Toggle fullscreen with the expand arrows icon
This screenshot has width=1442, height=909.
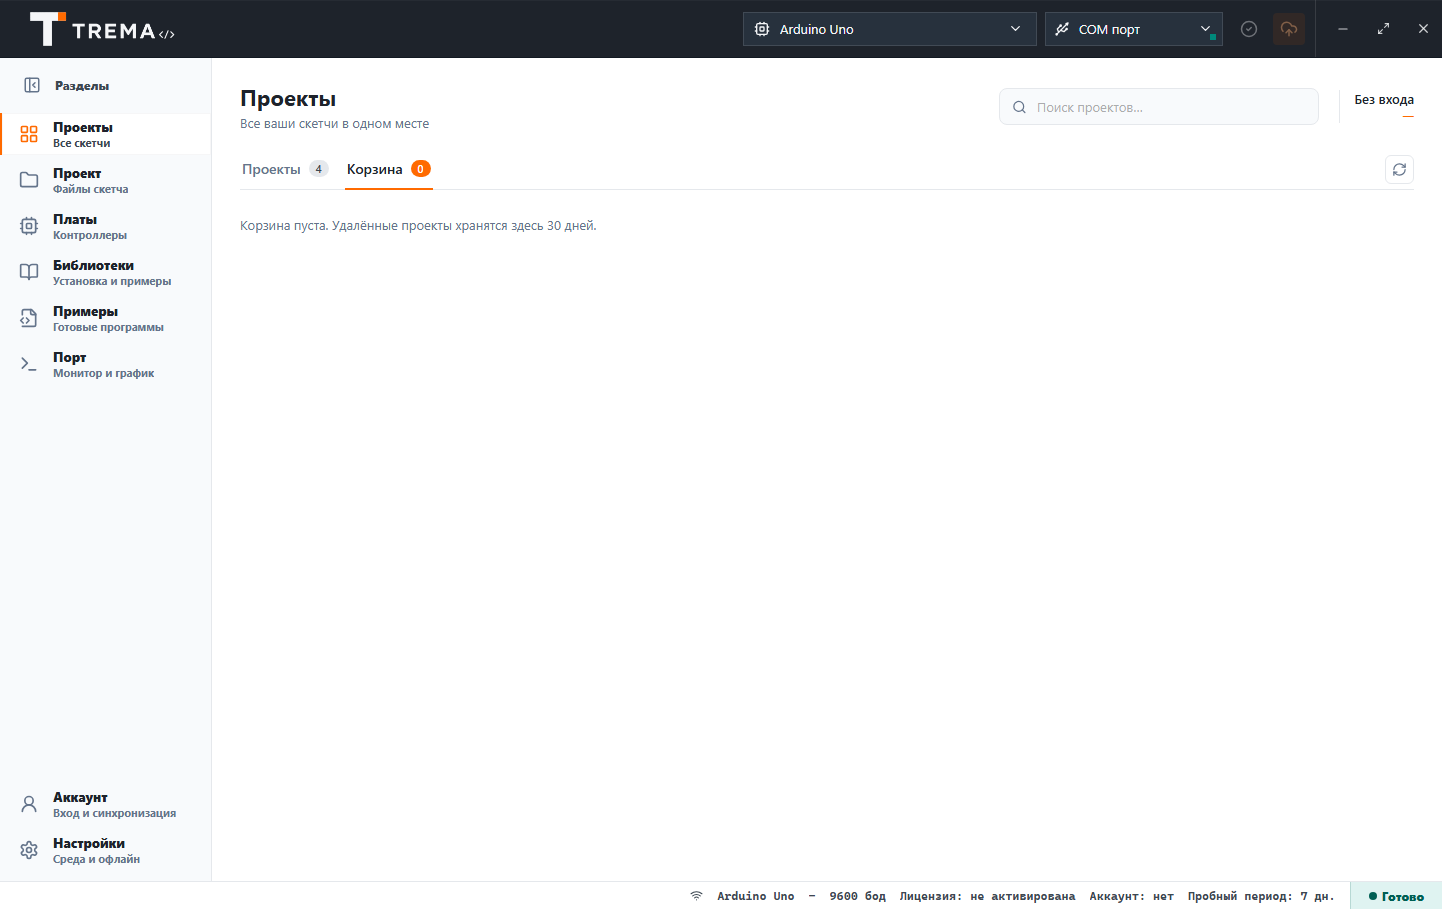1383,29
